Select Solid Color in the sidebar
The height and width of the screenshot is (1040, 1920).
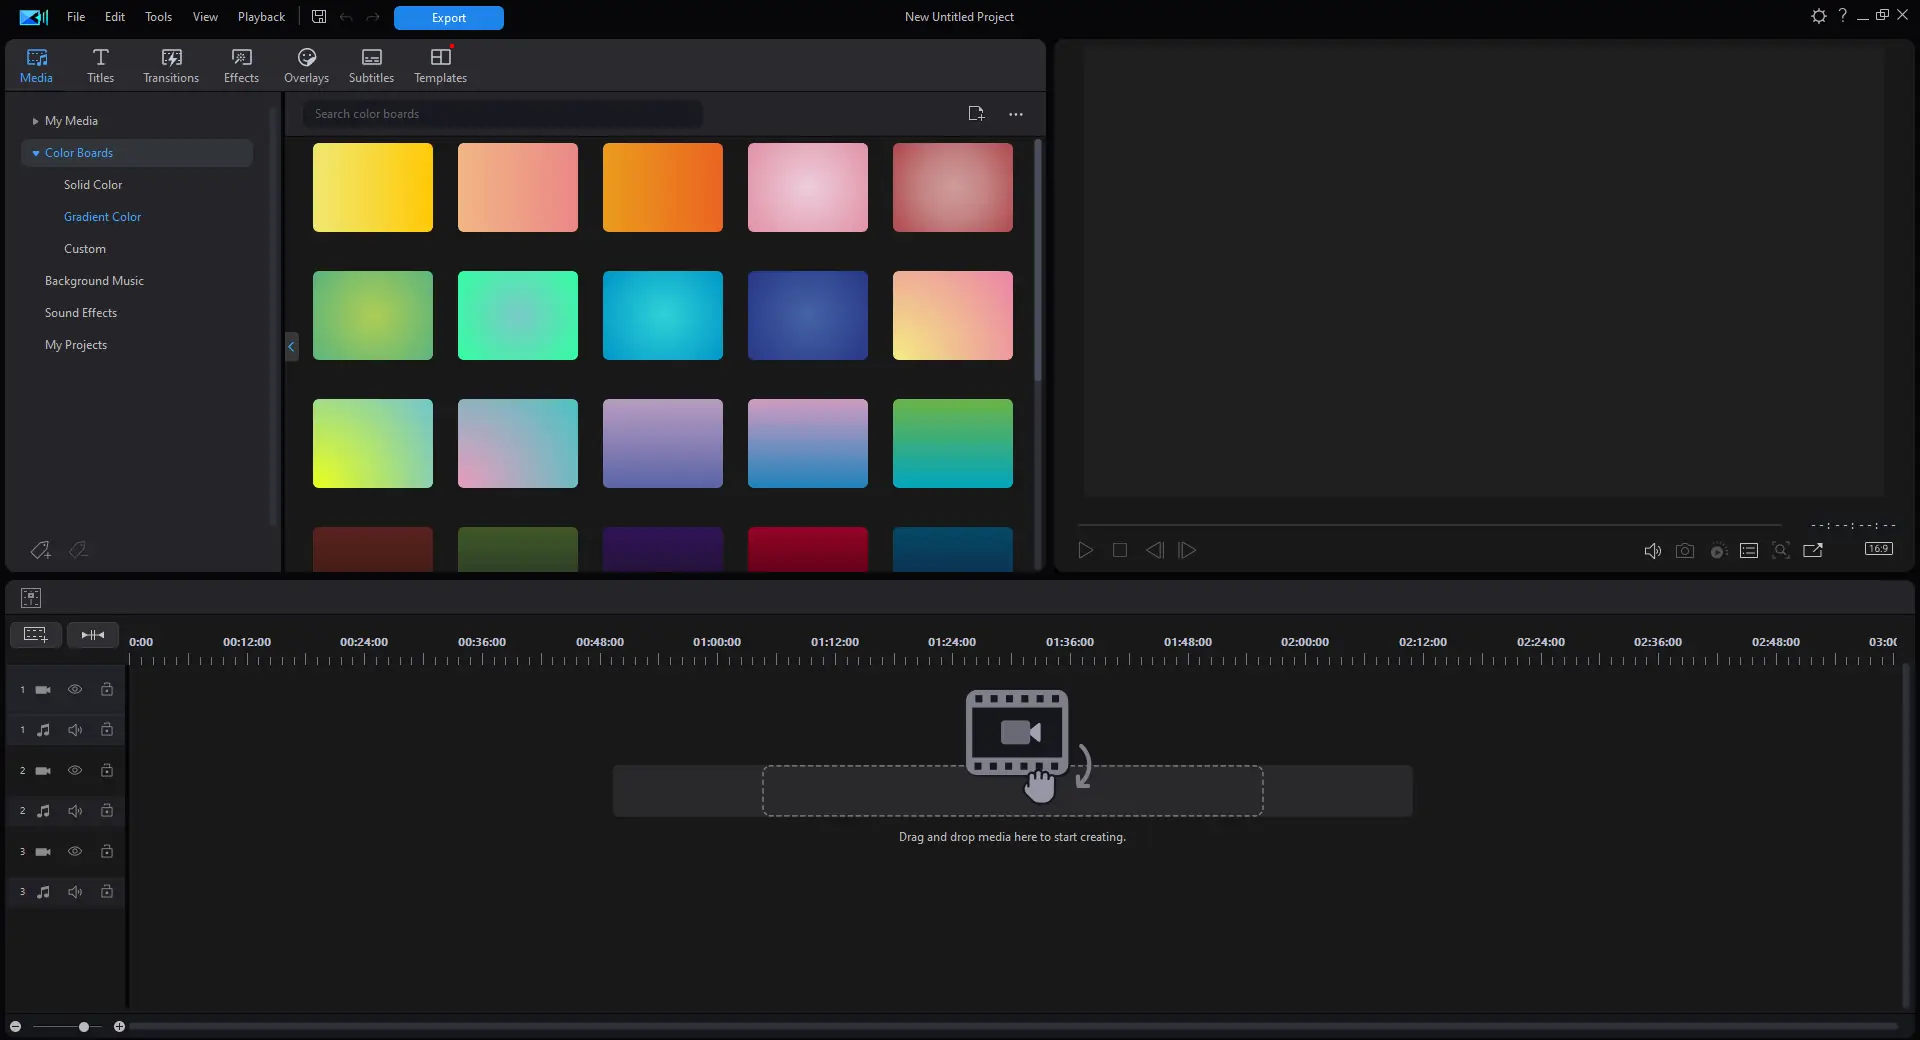click(93, 185)
